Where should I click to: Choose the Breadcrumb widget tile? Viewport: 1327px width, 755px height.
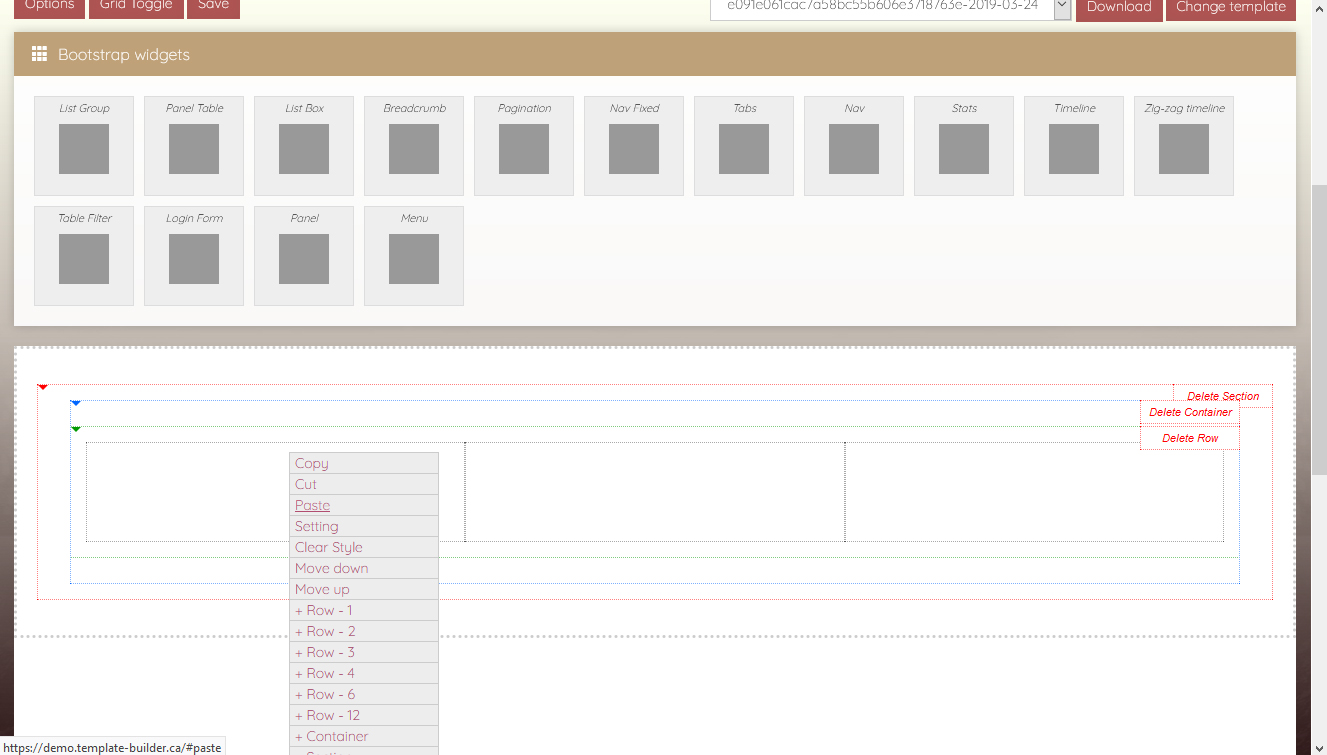(x=414, y=147)
